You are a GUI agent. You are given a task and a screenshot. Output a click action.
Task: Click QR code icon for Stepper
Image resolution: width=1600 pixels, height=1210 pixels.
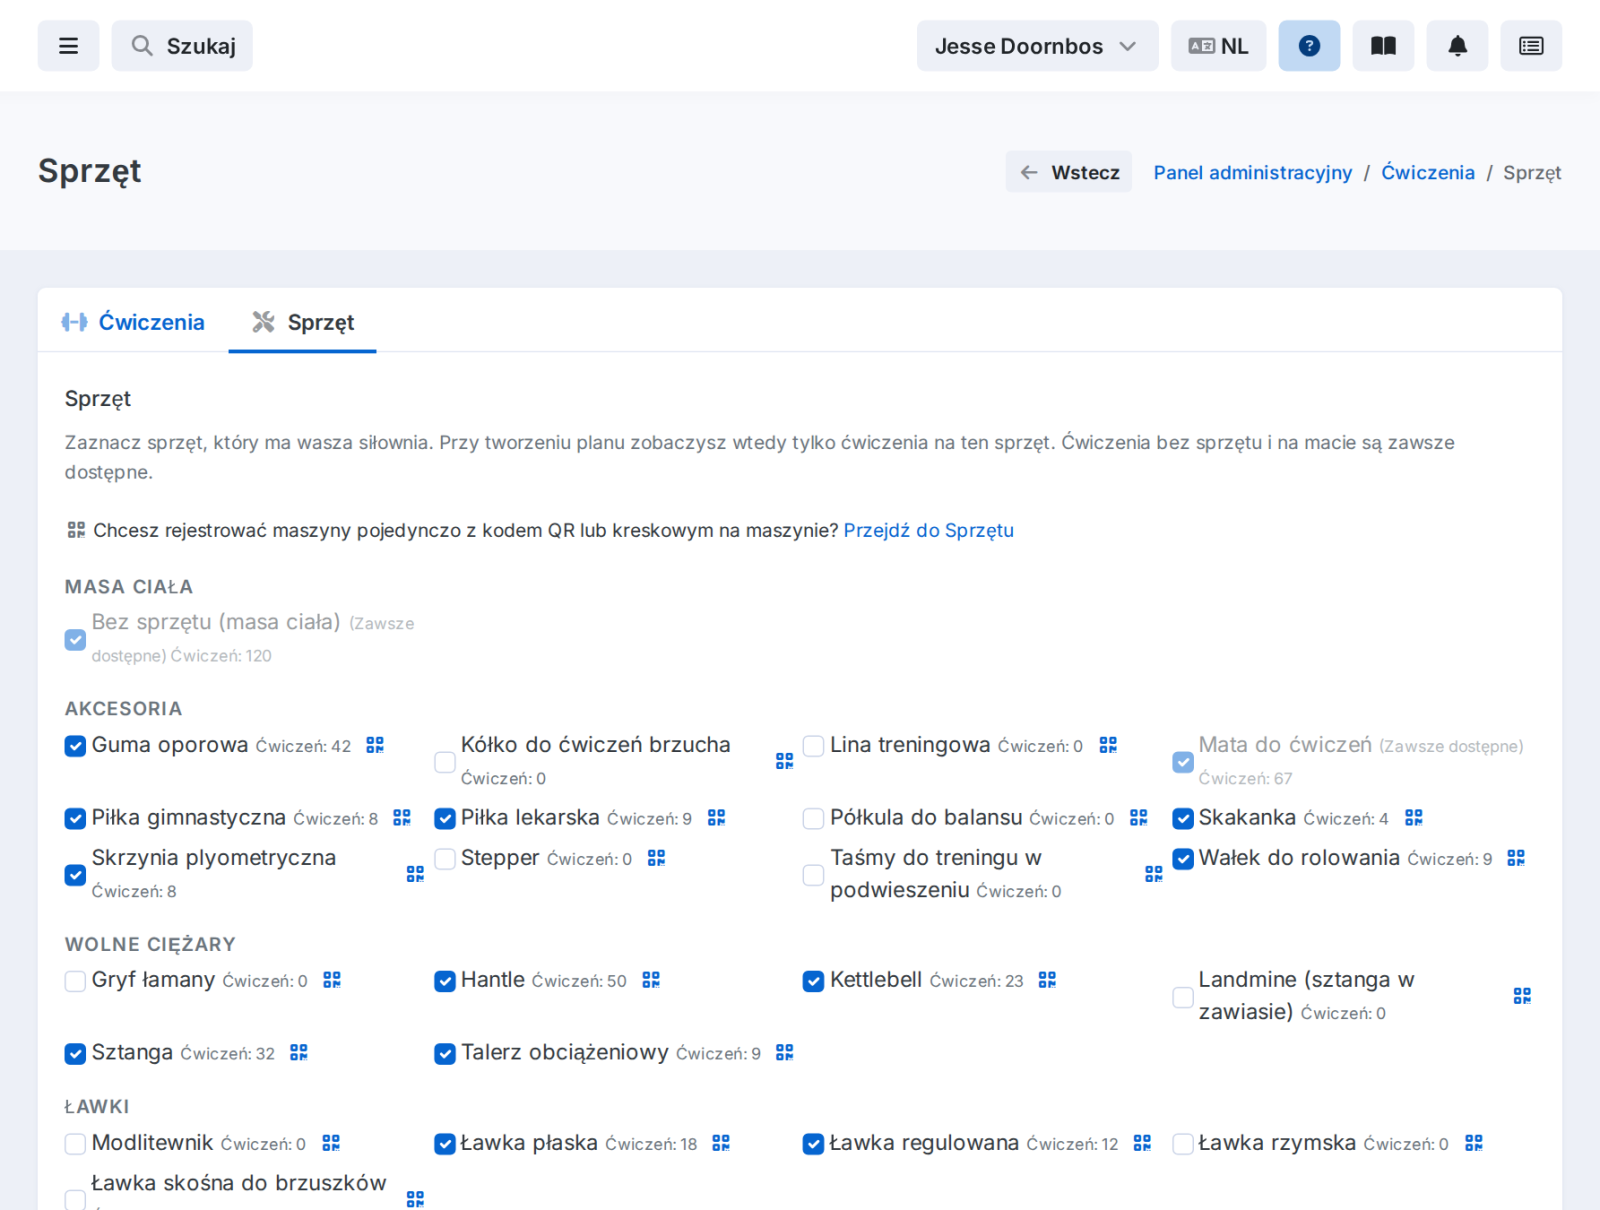(656, 858)
